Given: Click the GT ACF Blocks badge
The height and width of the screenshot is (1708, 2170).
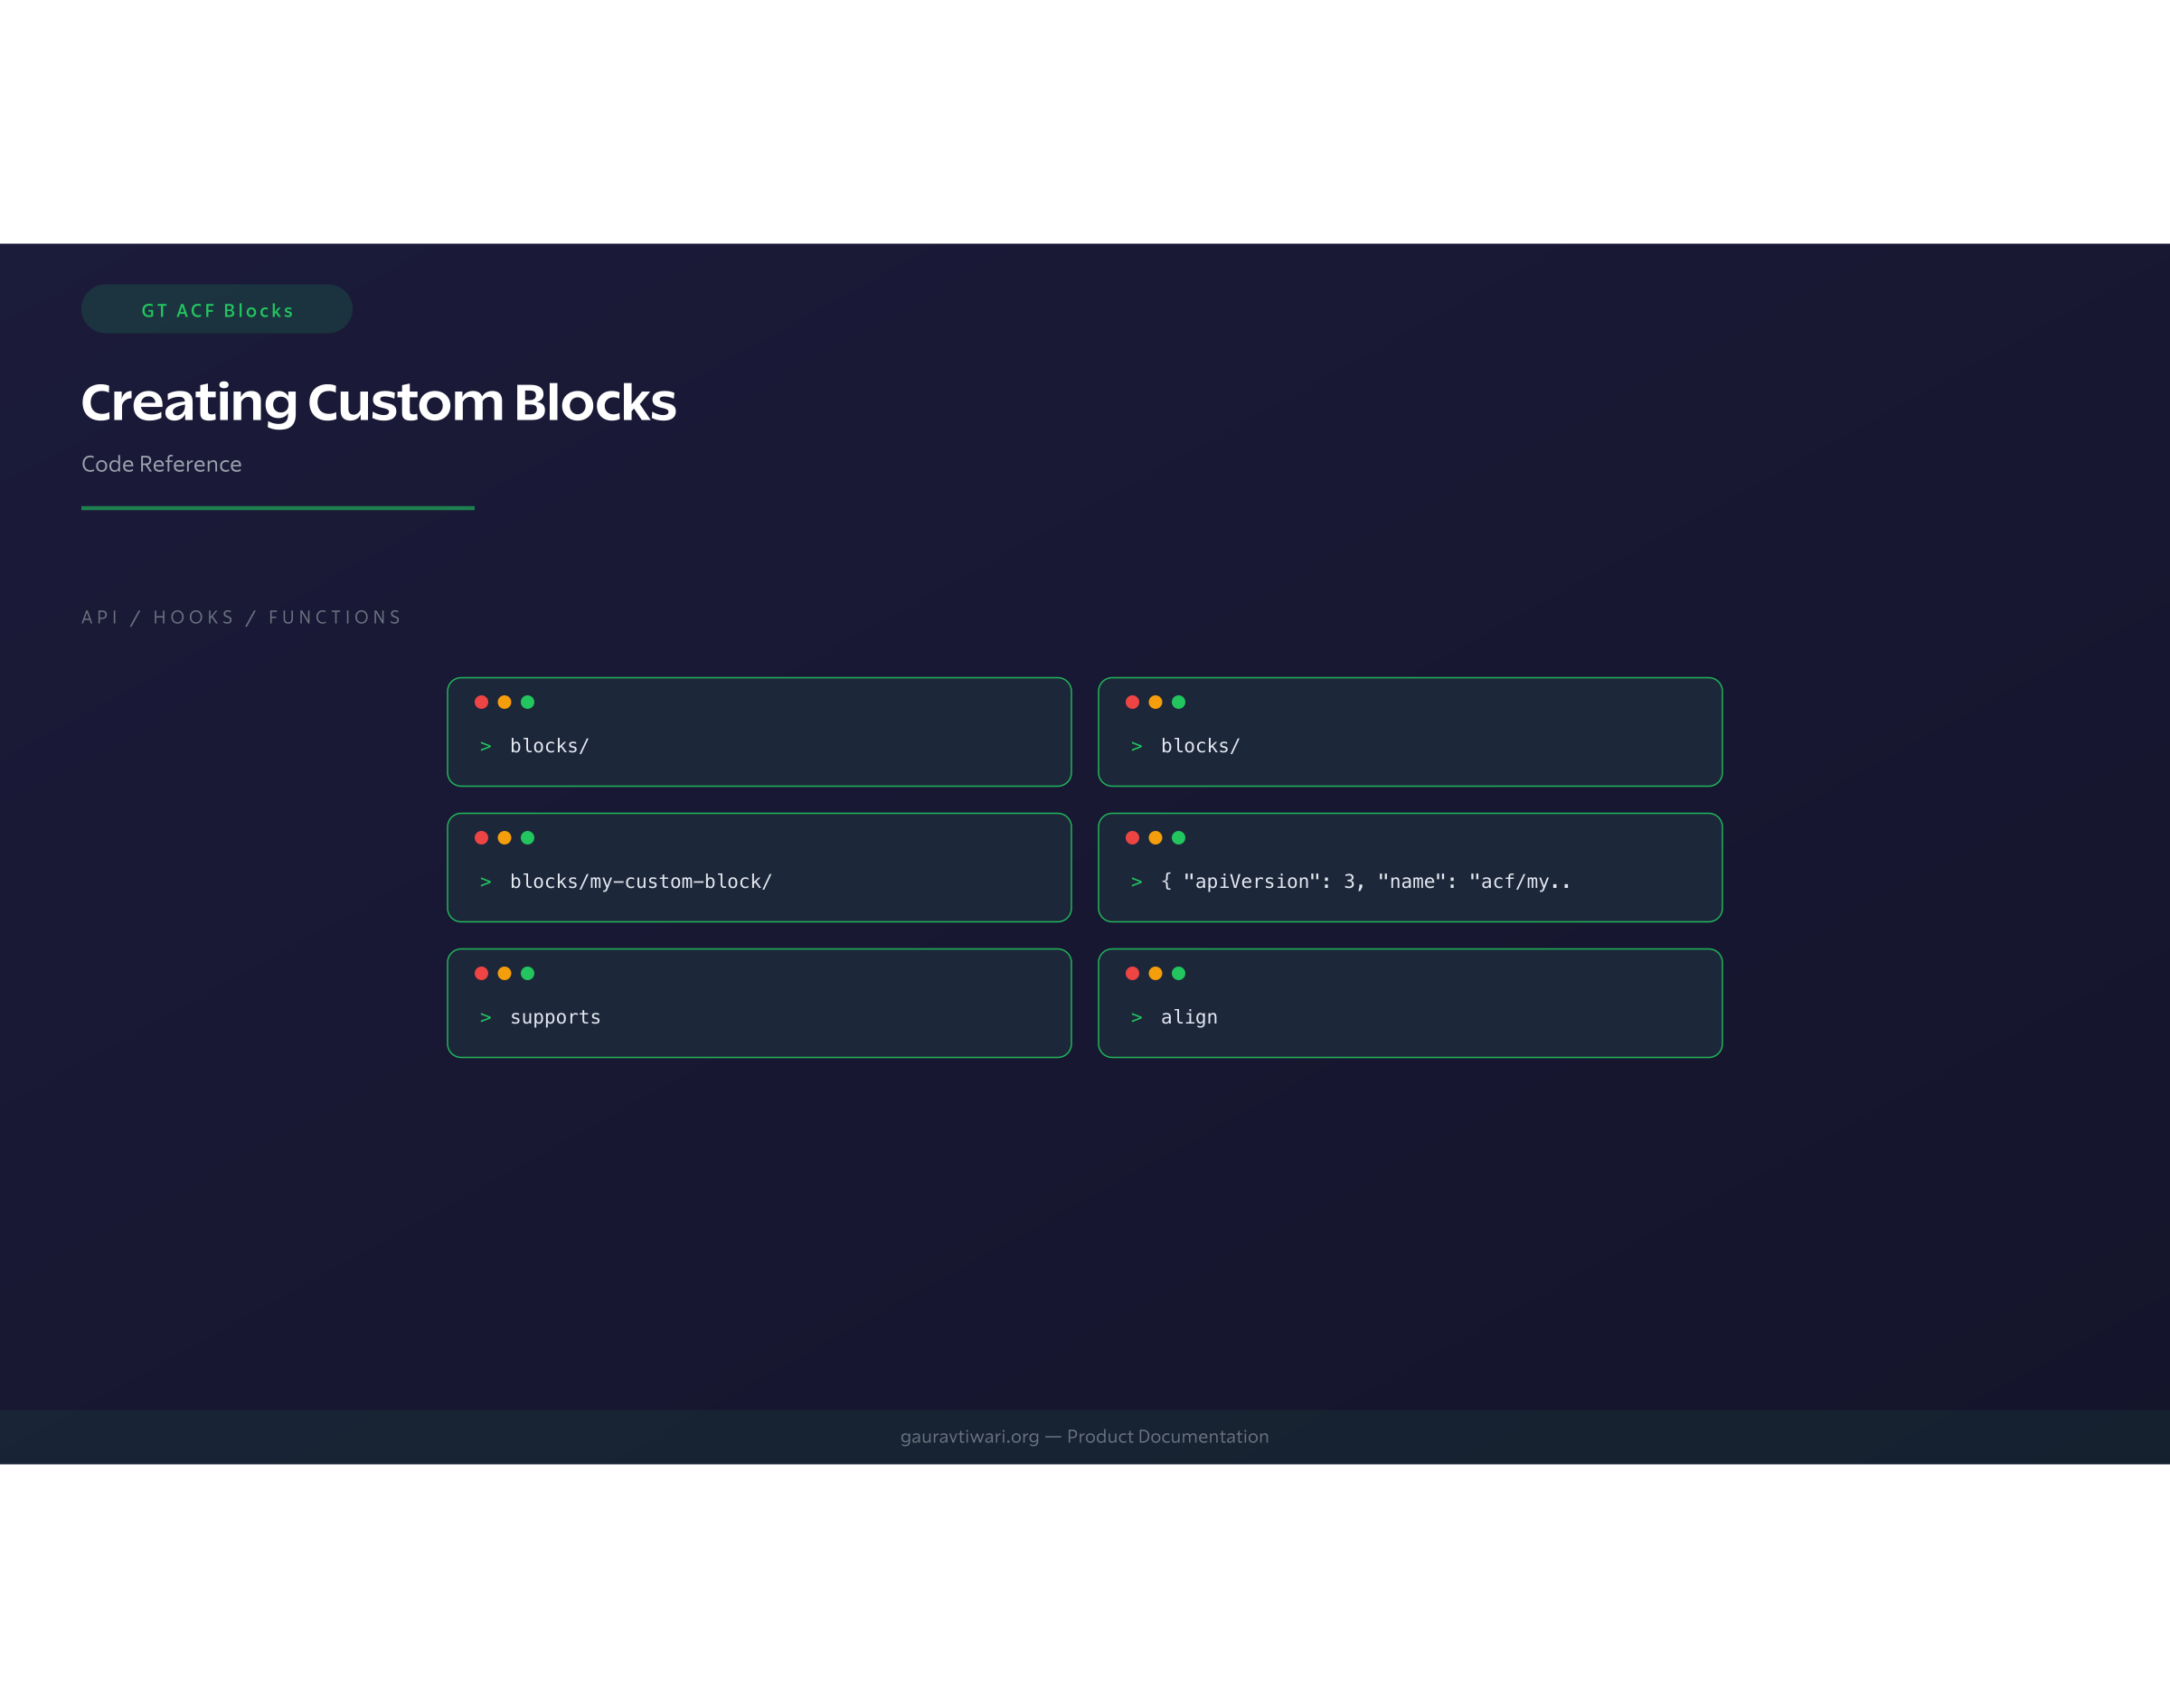Looking at the screenshot, I should click(x=217, y=310).
